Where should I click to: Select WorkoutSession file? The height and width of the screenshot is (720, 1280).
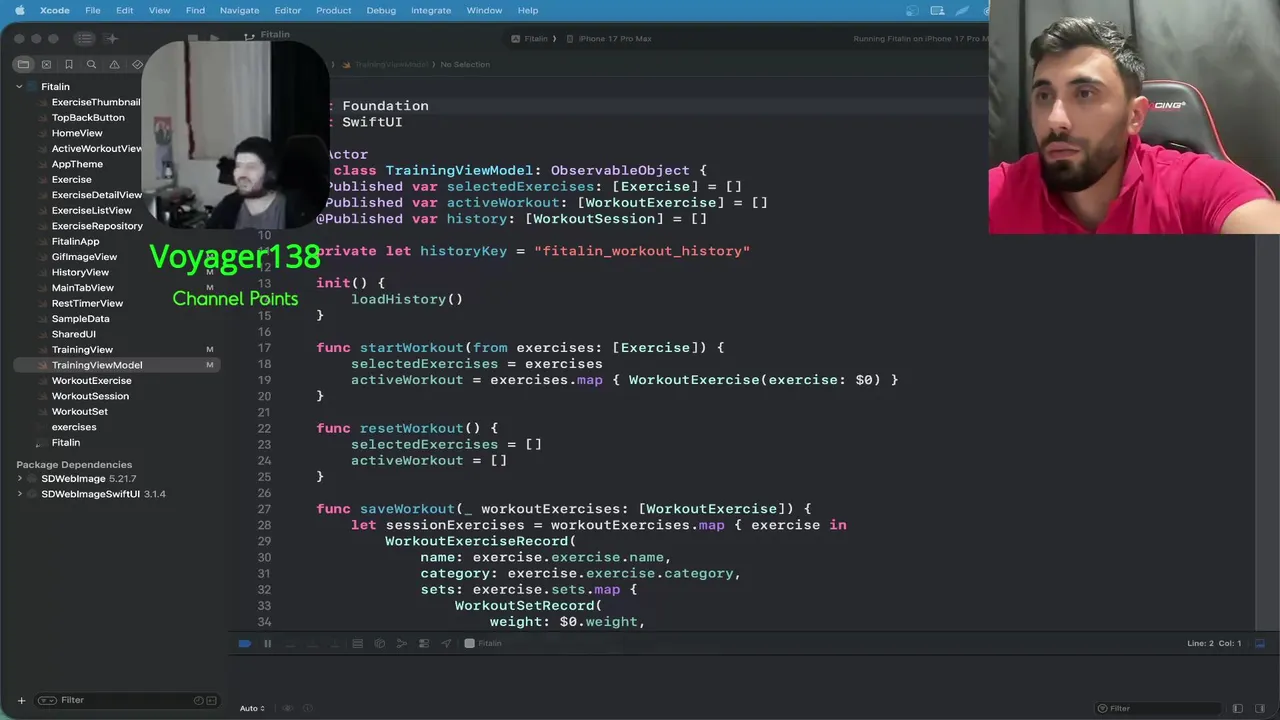pos(90,396)
